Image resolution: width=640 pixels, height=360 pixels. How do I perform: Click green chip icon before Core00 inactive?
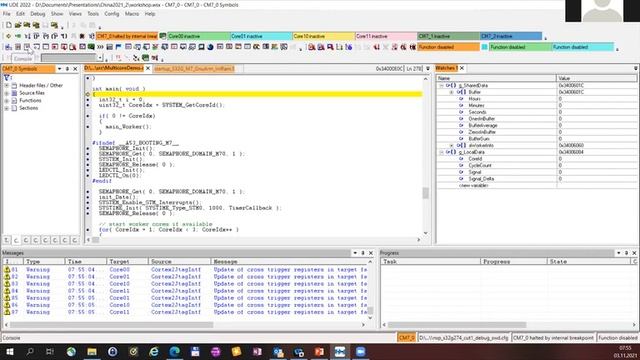pyautogui.click(x=163, y=36)
